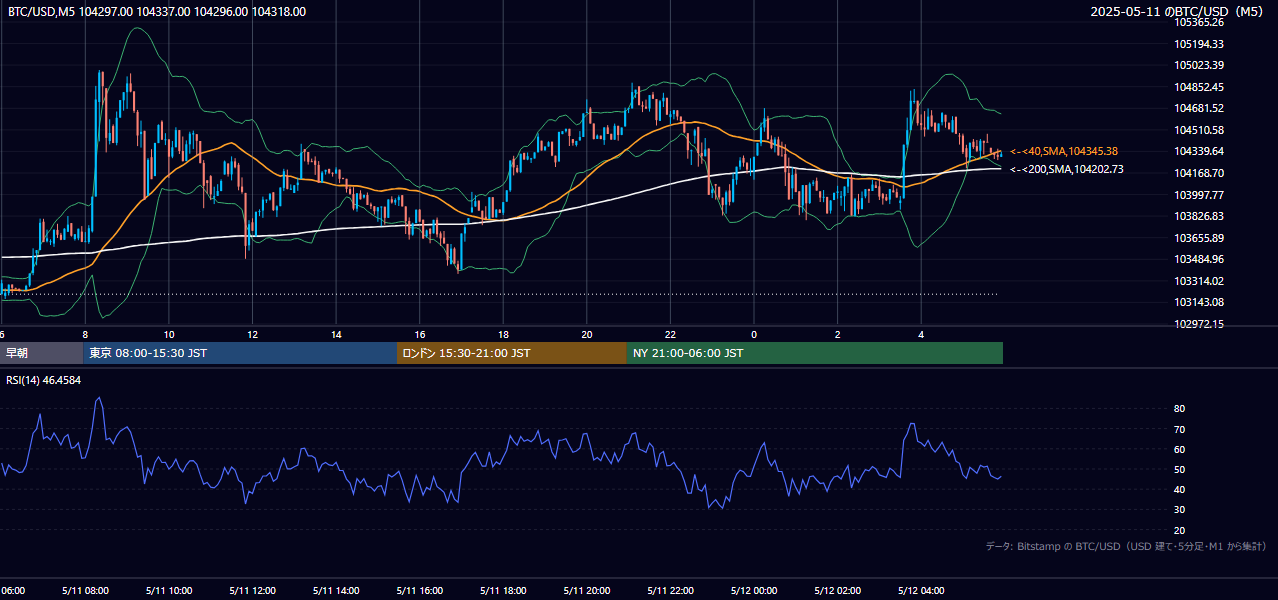Click price axis value 104339.64
Image resolution: width=1278 pixels, height=600 pixels.
(x=1200, y=151)
